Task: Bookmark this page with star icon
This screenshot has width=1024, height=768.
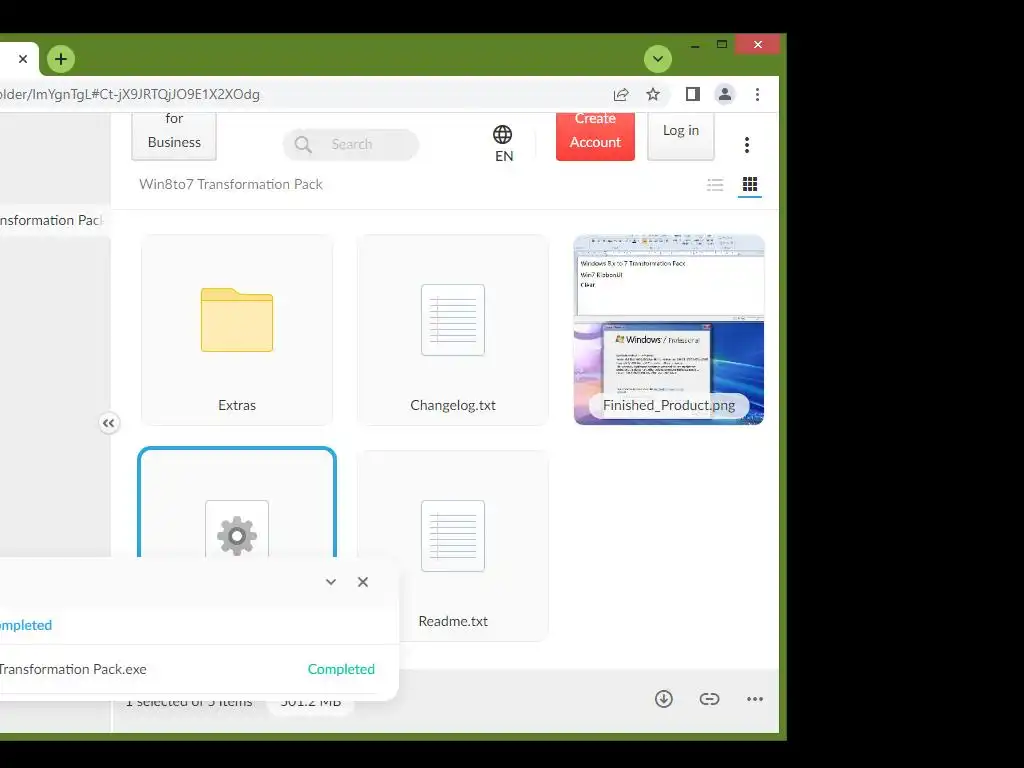Action: 653,95
